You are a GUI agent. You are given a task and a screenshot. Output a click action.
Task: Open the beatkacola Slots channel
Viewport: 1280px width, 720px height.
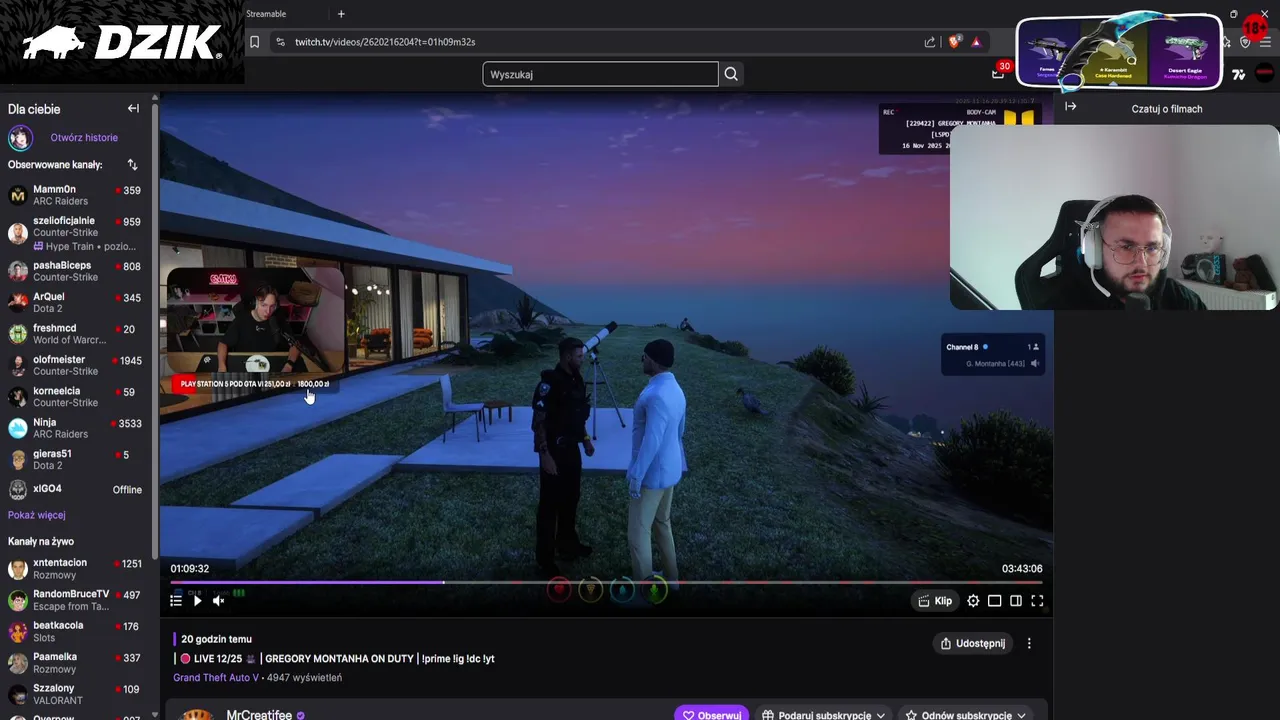point(75,631)
